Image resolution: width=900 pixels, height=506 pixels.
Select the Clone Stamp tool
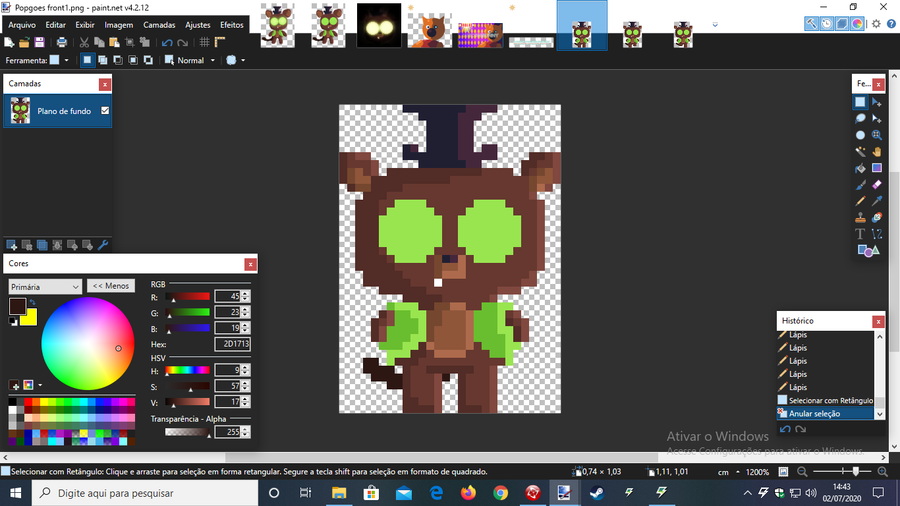pos(860,217)
